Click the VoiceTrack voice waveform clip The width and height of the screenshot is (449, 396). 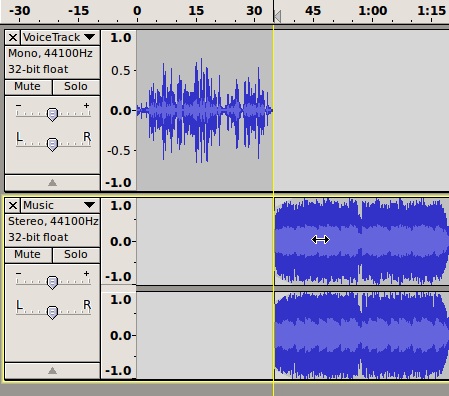pos(205,110)
